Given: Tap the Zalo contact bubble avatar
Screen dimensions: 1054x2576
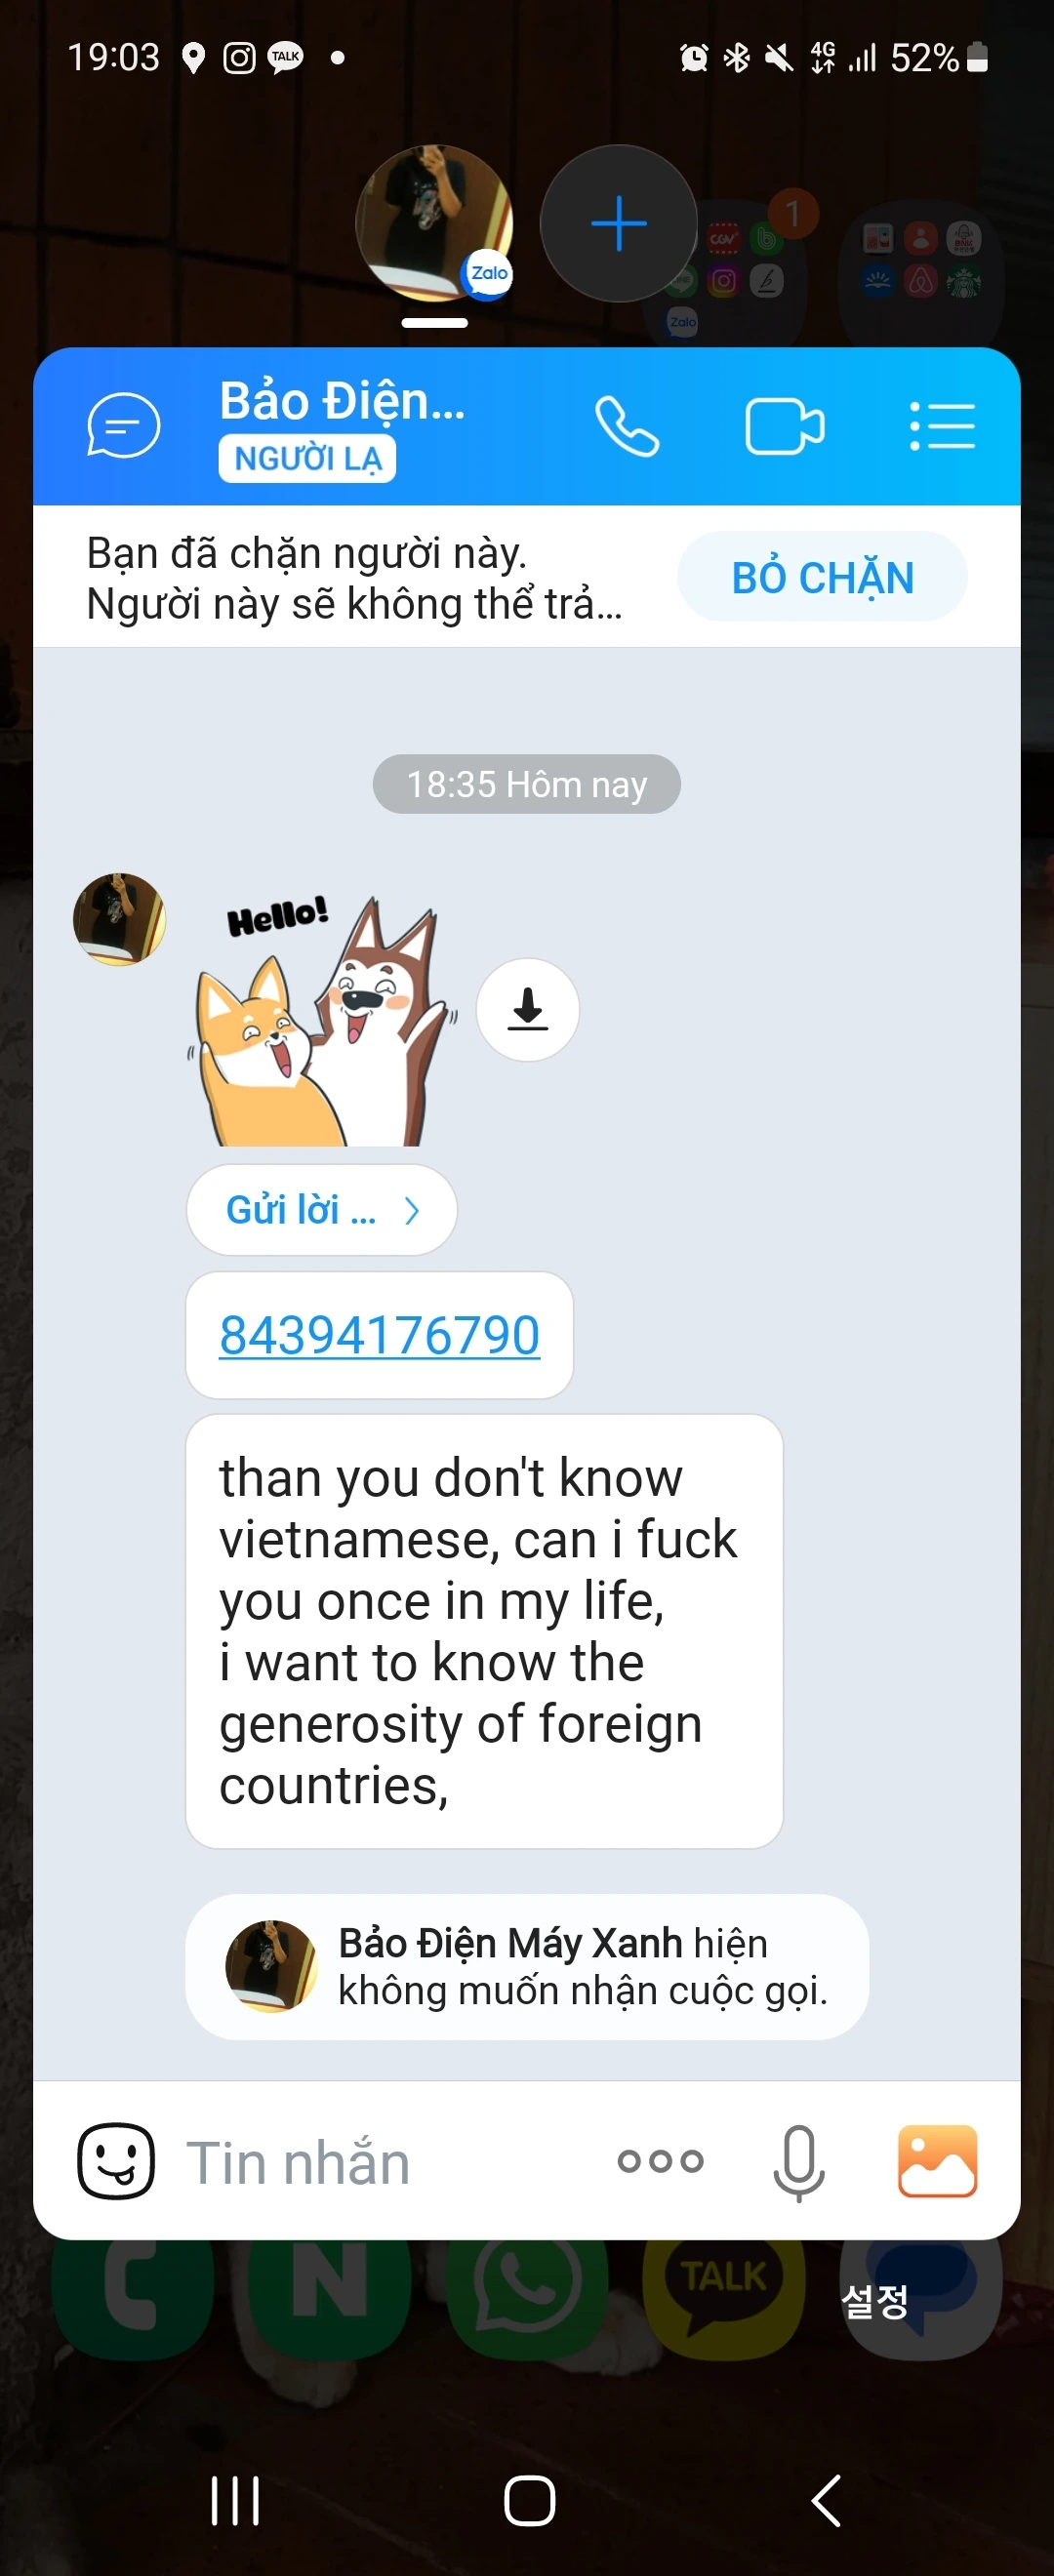Looking at the screenshot, I should click(434, 223).
